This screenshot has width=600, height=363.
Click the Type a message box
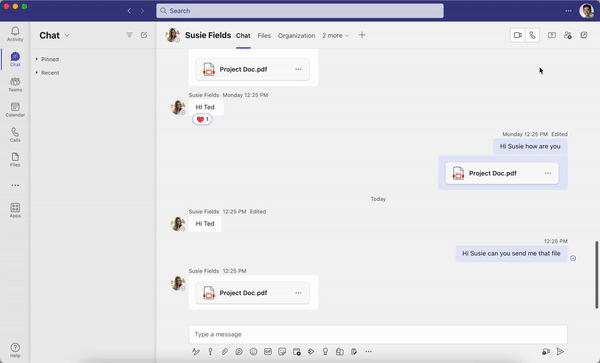[378, 334]
